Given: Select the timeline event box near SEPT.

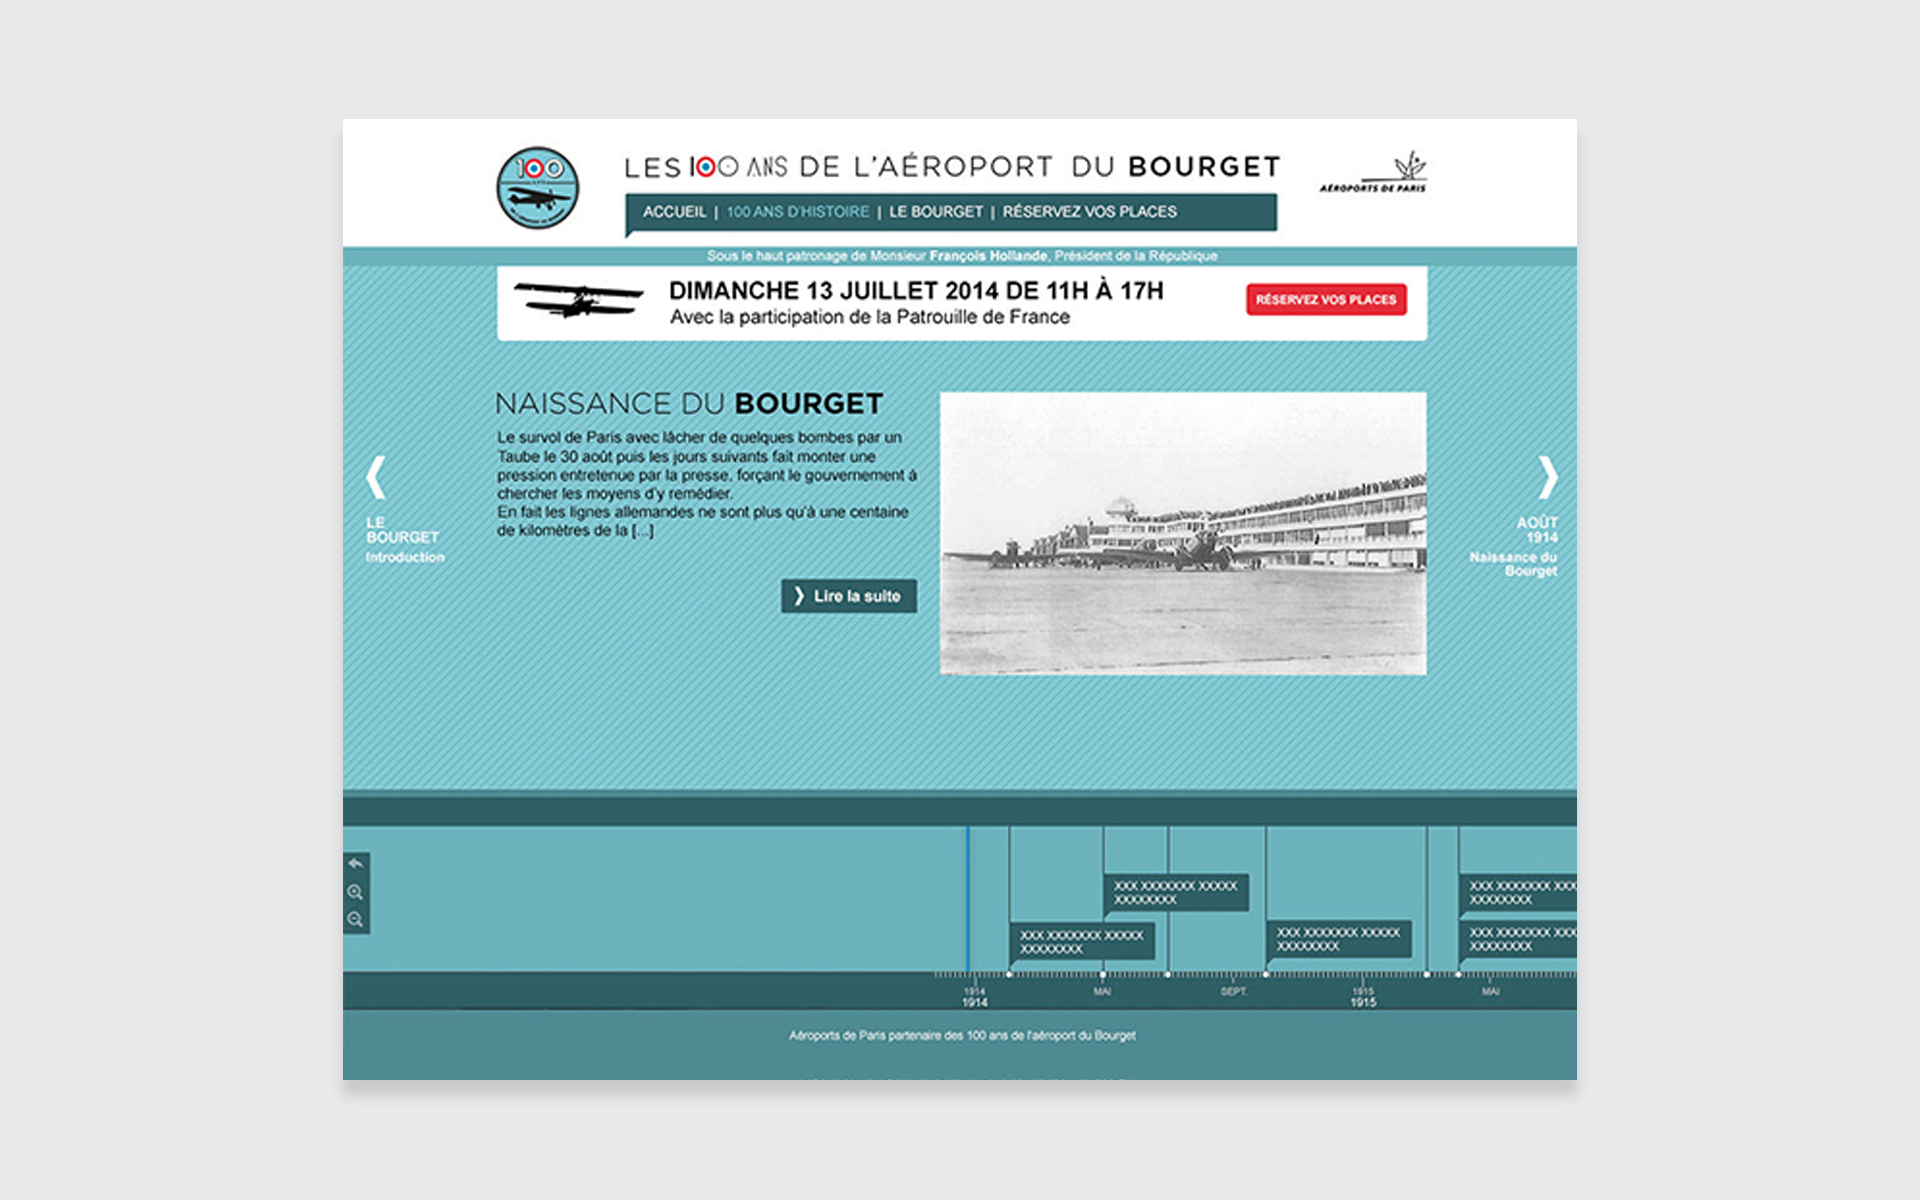Looking at the screenshot, I should click(1339, 940).
